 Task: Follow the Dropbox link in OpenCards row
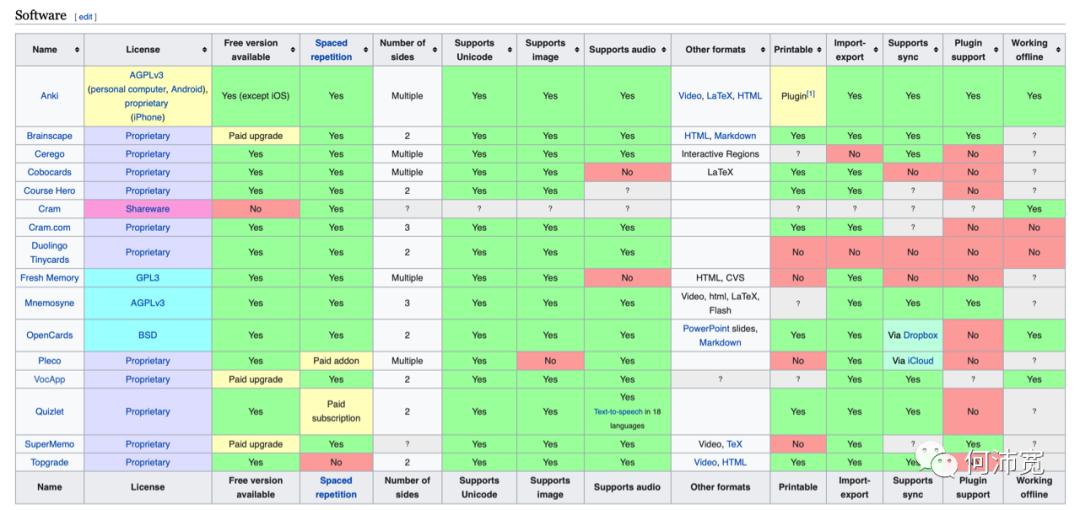[x=920, y=336]
